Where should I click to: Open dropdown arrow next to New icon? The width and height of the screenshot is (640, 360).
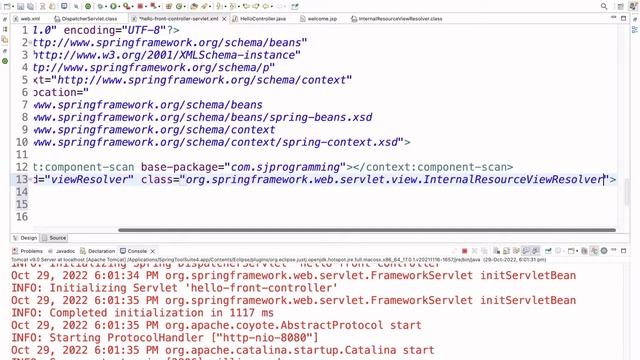tap(13, 7)
